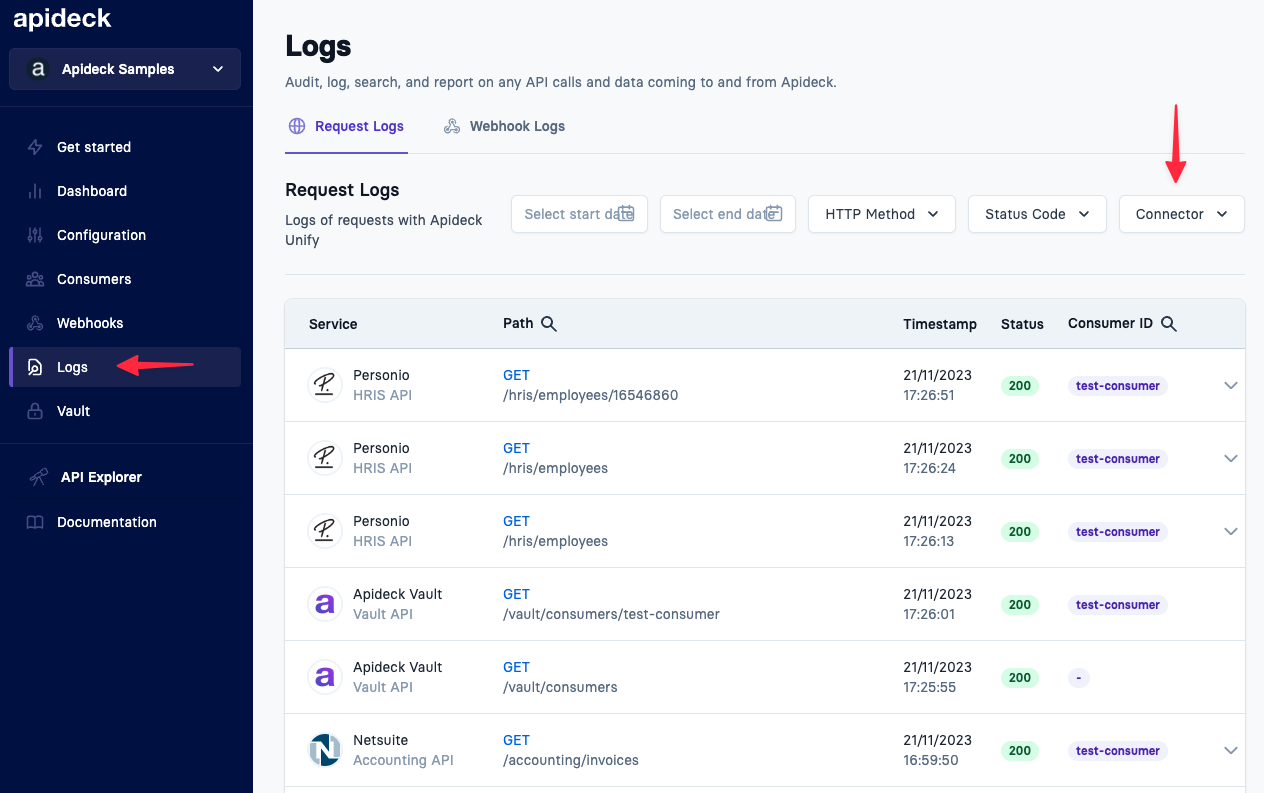Click the API Explorer telescope icon
The image size is (1264, 793).
tap(38, 477)
